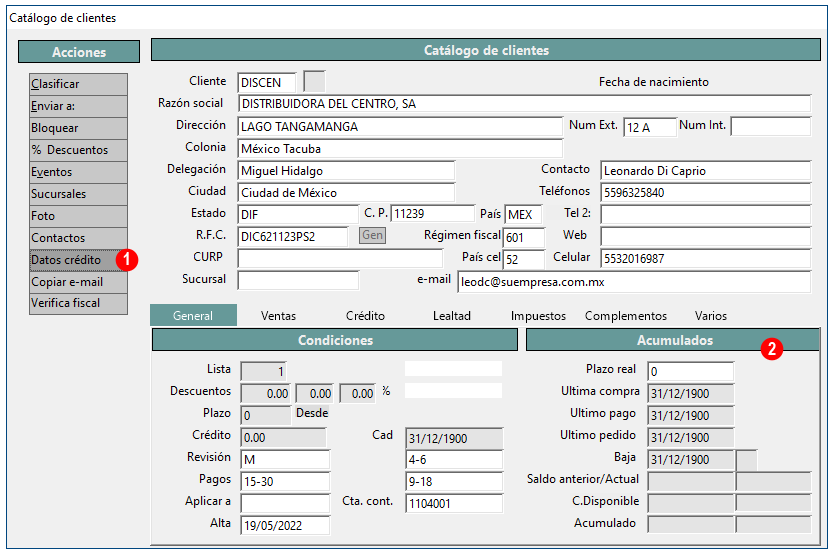Click the empty Sucursal field
This screenshot has width=834, height=555.
click(x=298, y=280)
